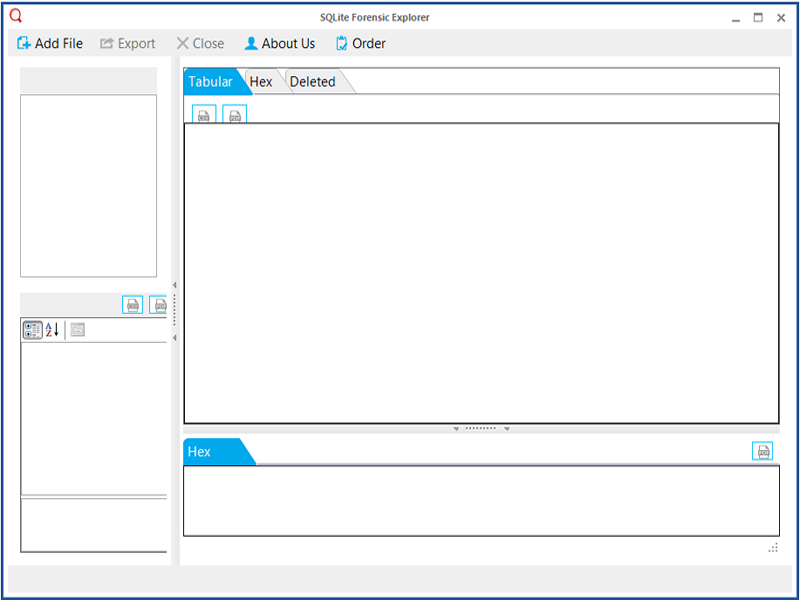800x600 pixels.
Task: Click the dotted grip on horizontal splitter
Action: click(x=481, y=428)
